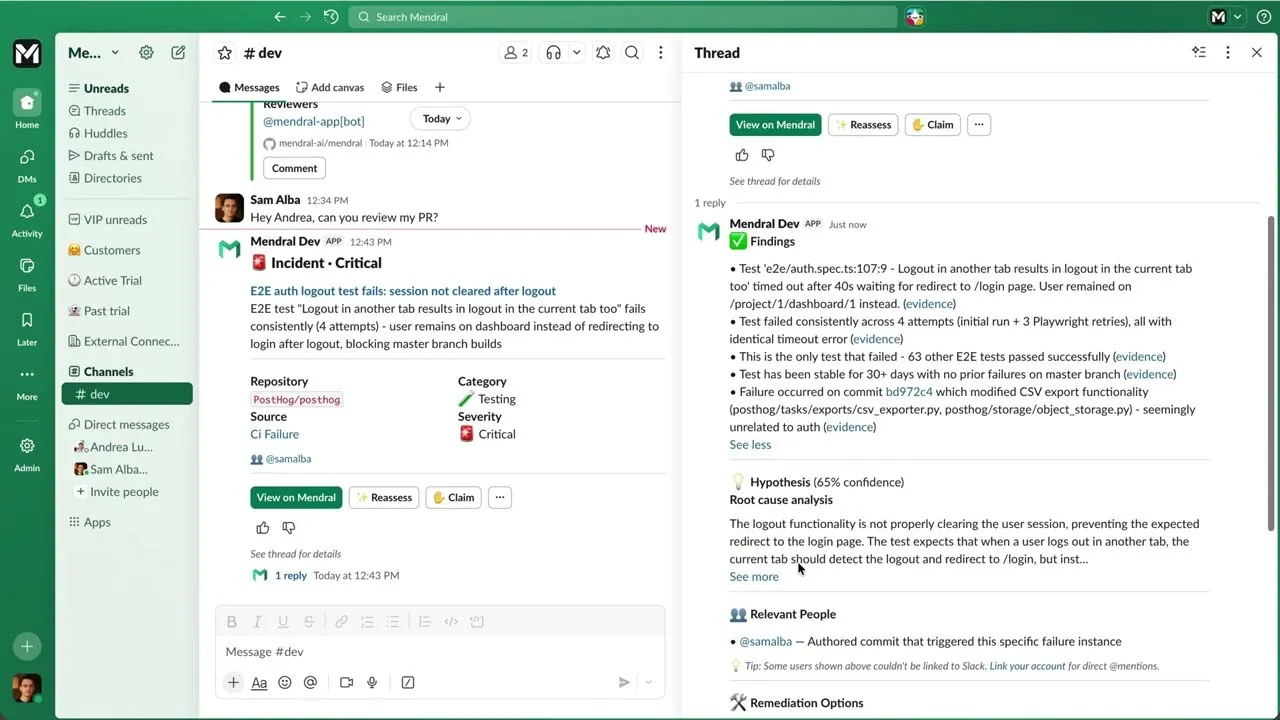This screenshot has height=720, width=1280.
Task: Click the Comment button on PR message
Action: (294, 168)
